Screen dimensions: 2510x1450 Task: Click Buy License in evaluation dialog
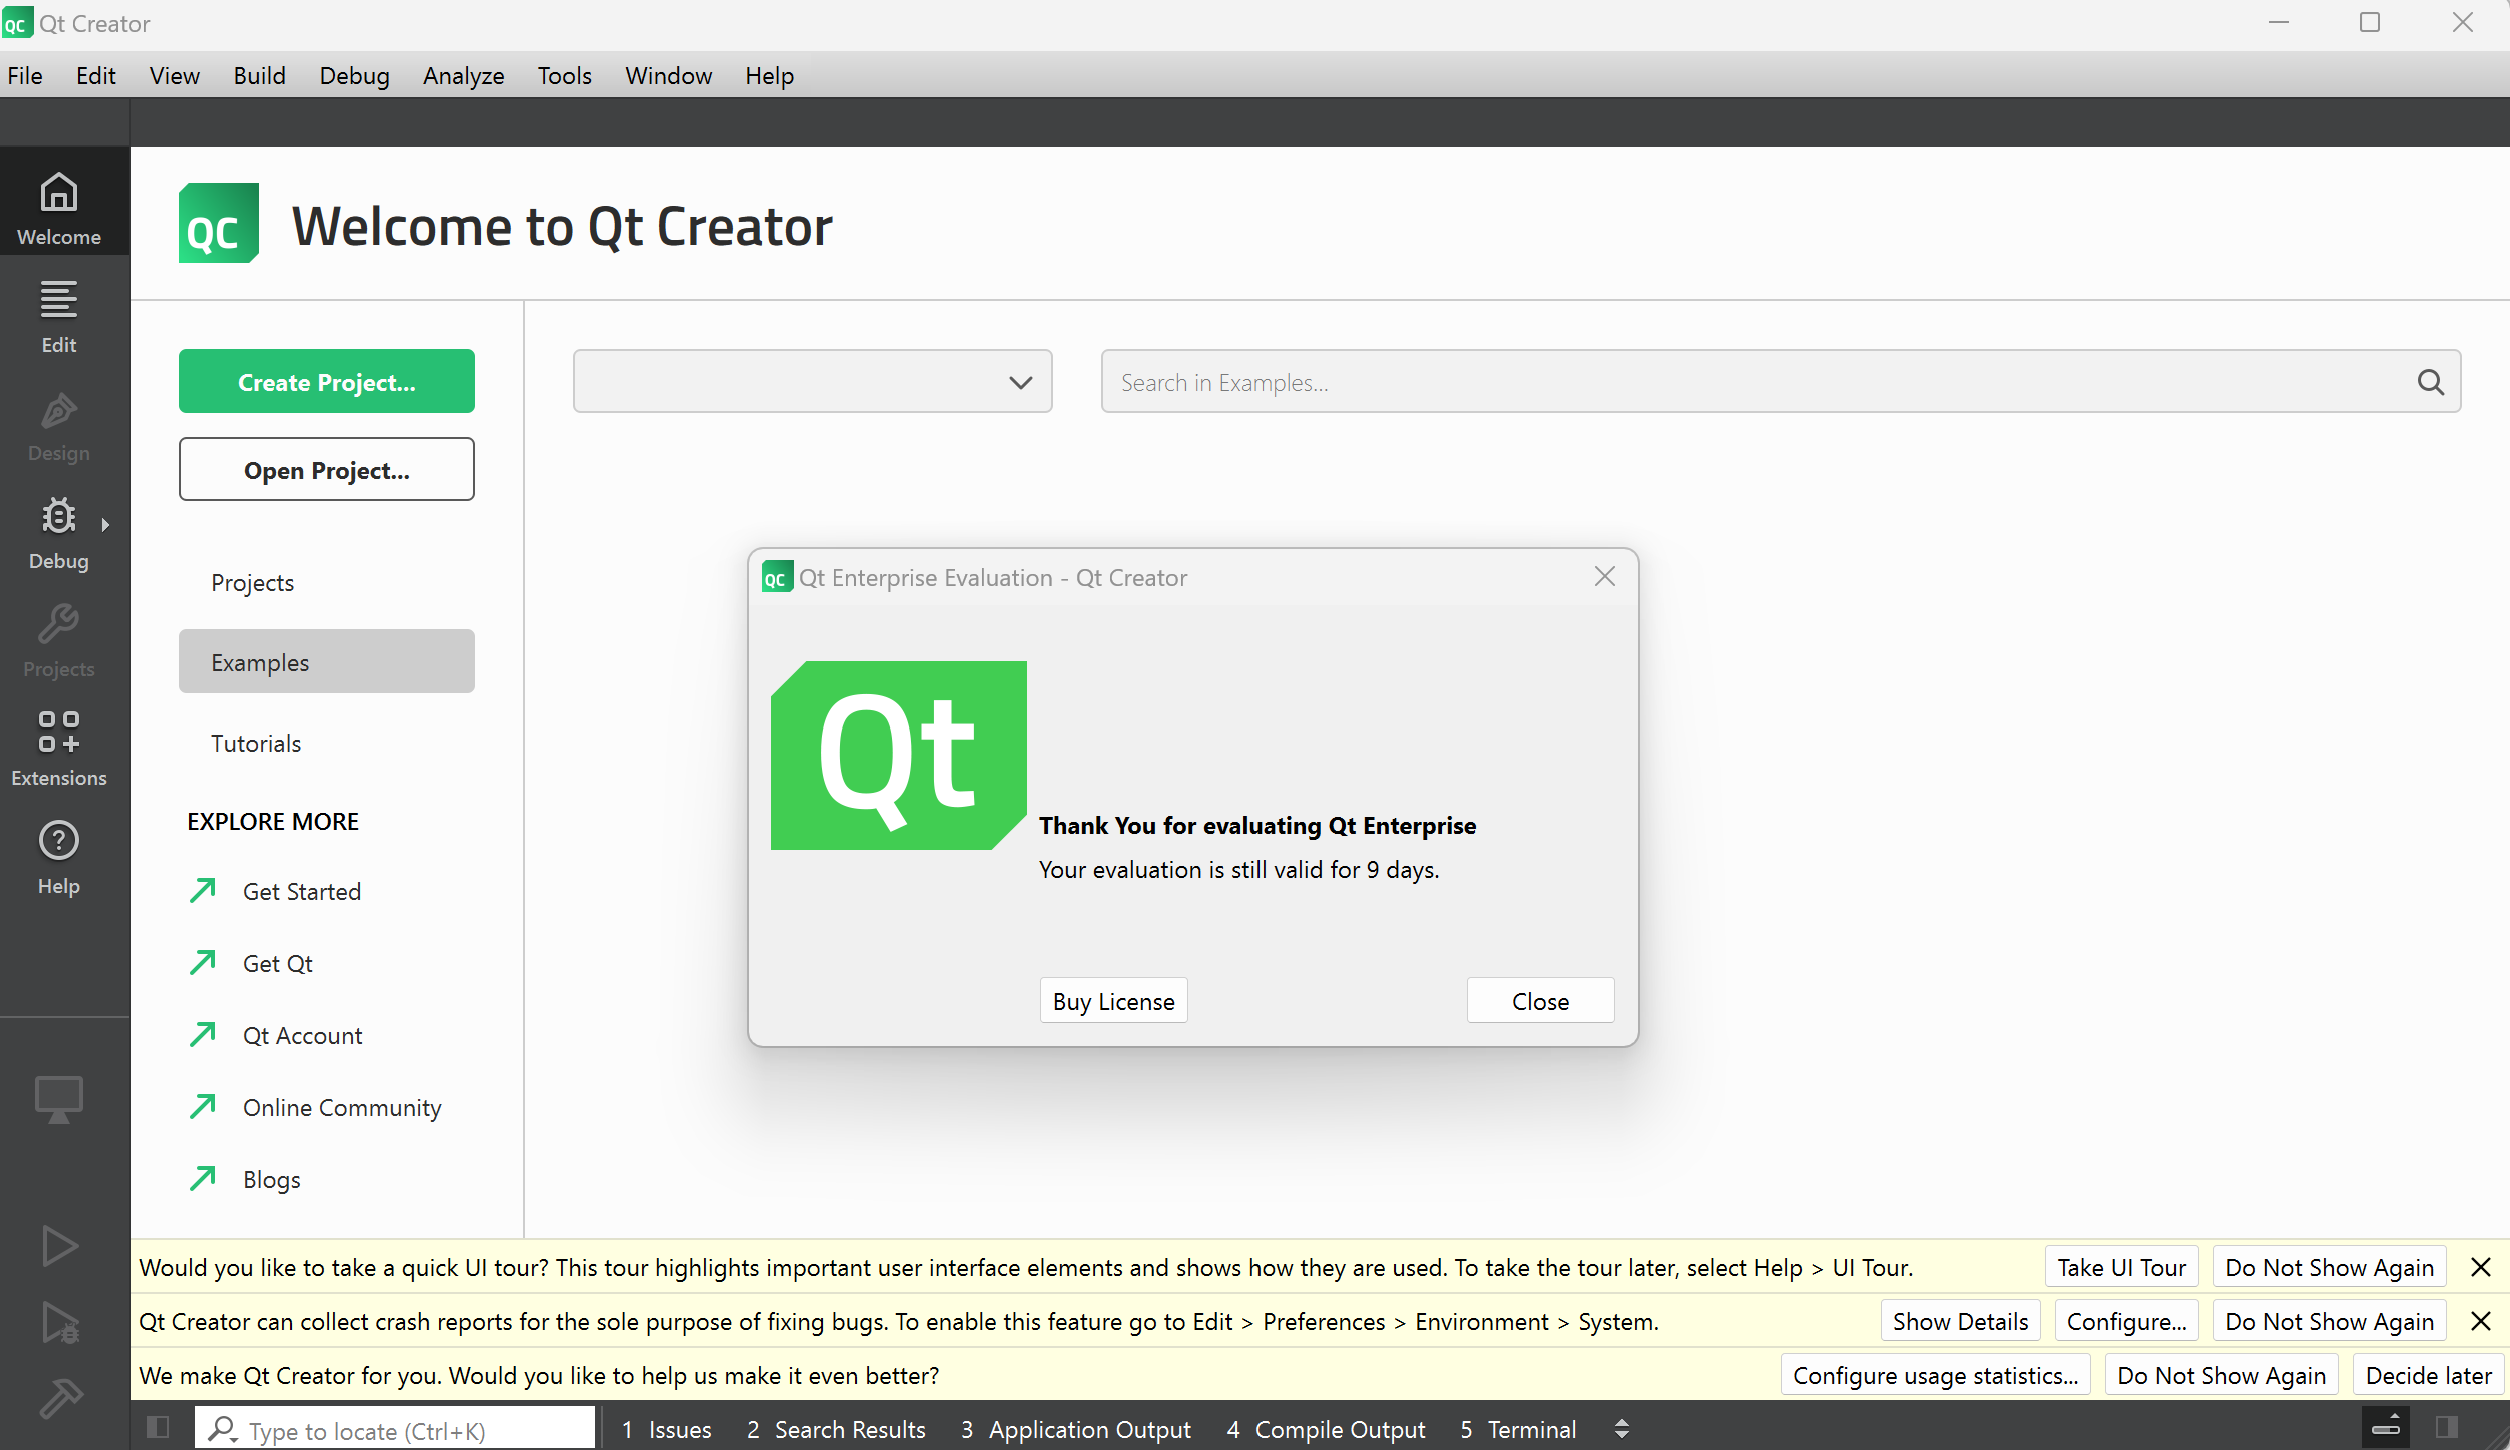pyautogui.click(x=1114, y=1000)
